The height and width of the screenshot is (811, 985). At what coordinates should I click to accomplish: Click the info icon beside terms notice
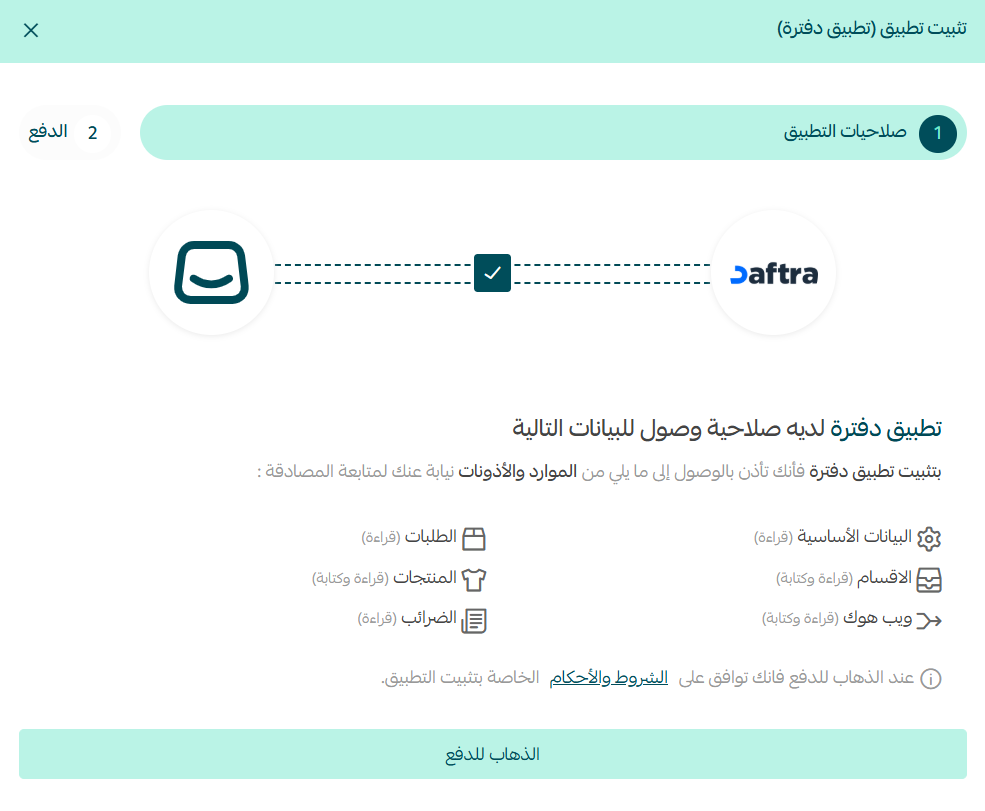click(x=930, y=678)
